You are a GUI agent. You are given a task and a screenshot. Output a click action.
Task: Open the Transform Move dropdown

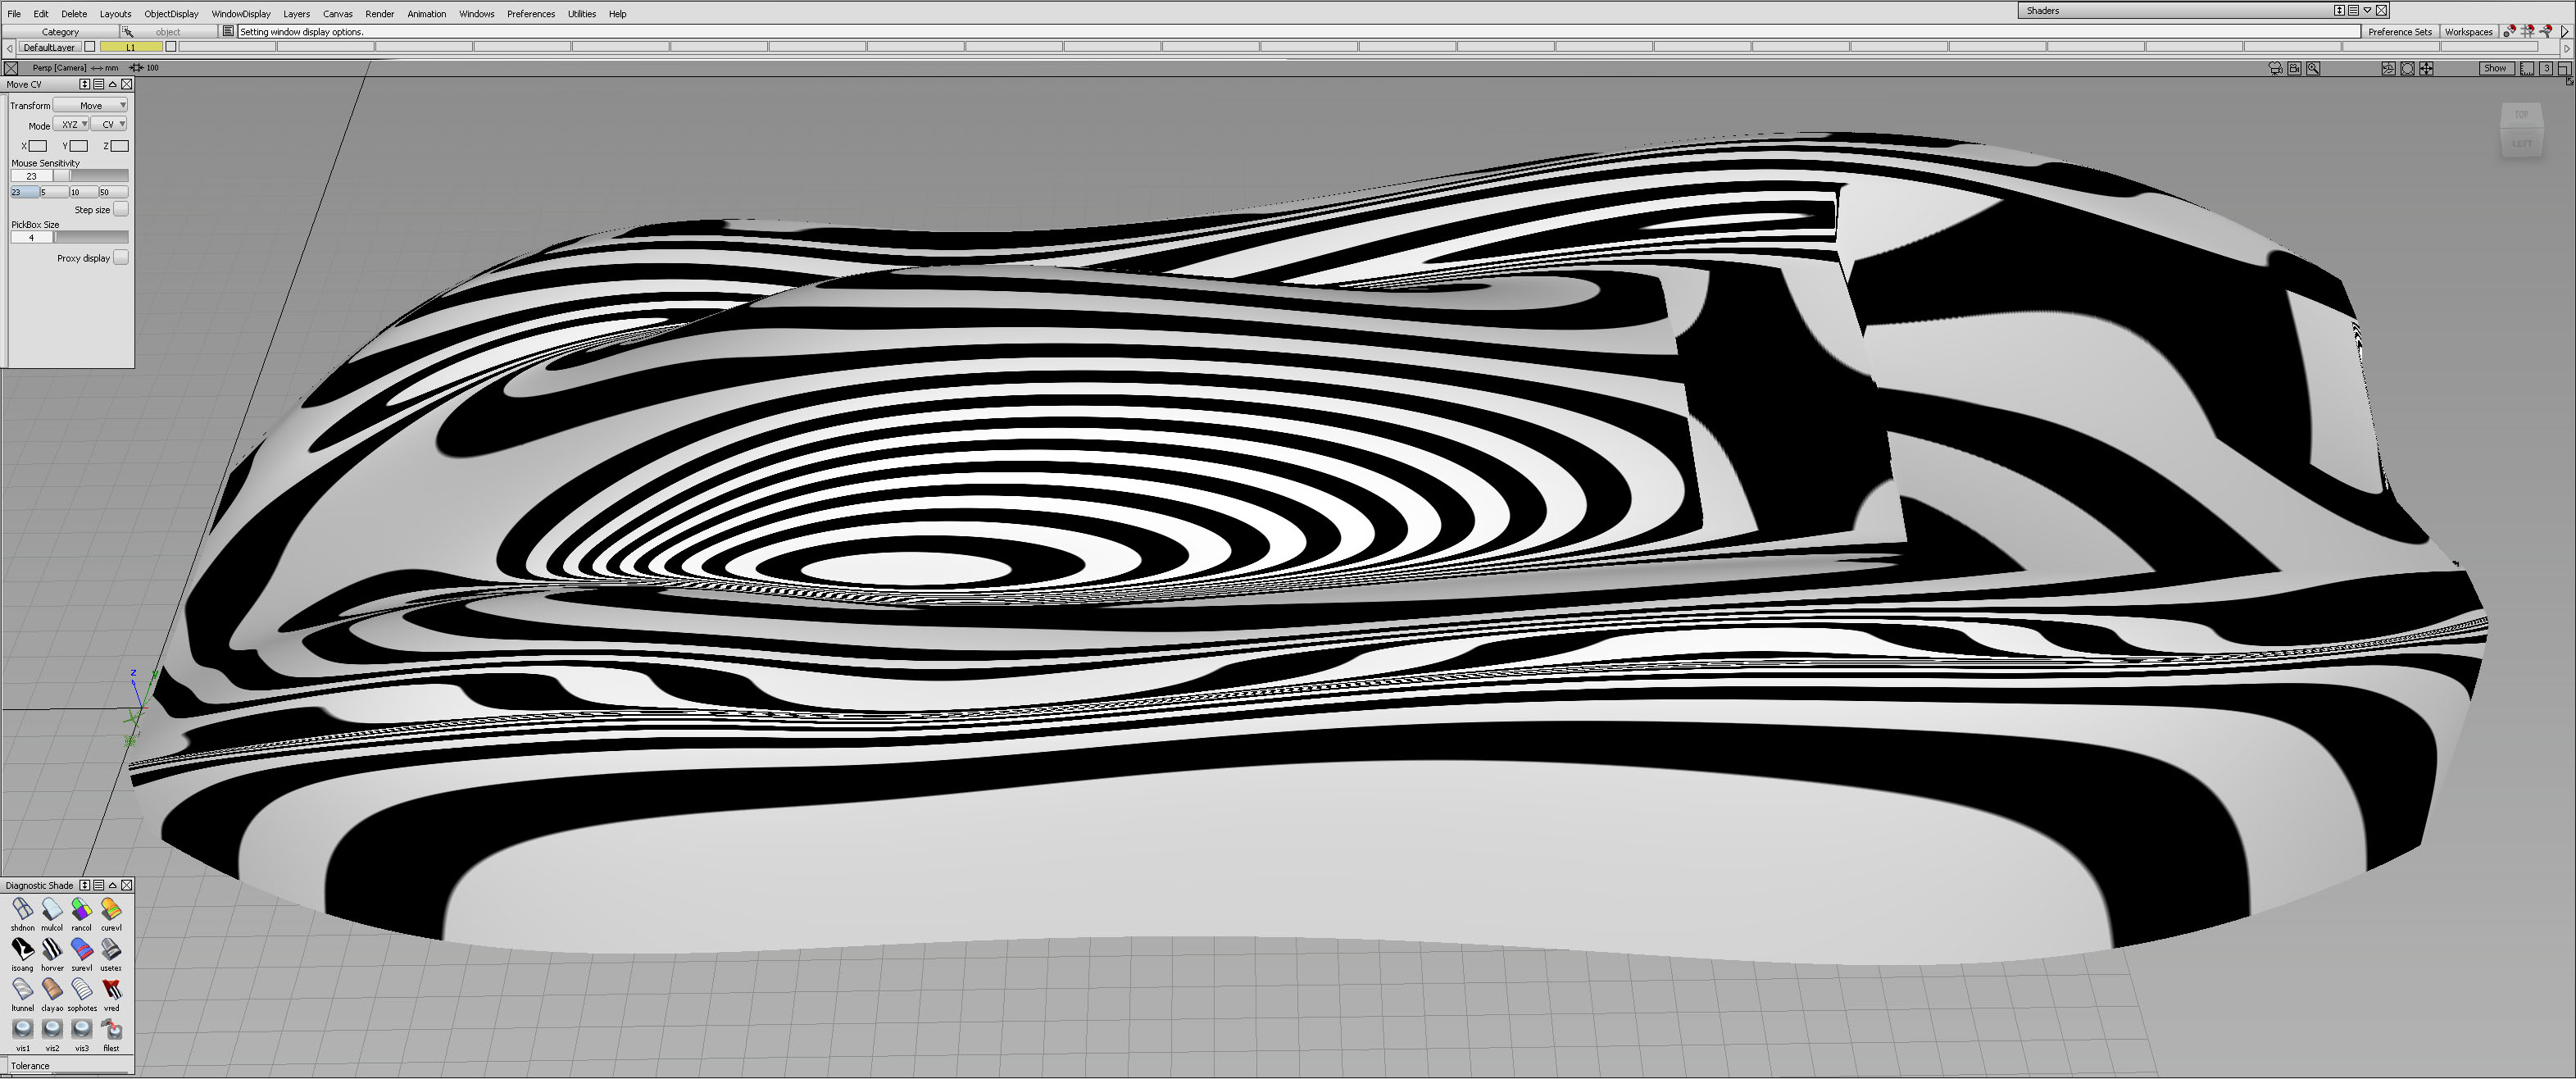[90, 105]
